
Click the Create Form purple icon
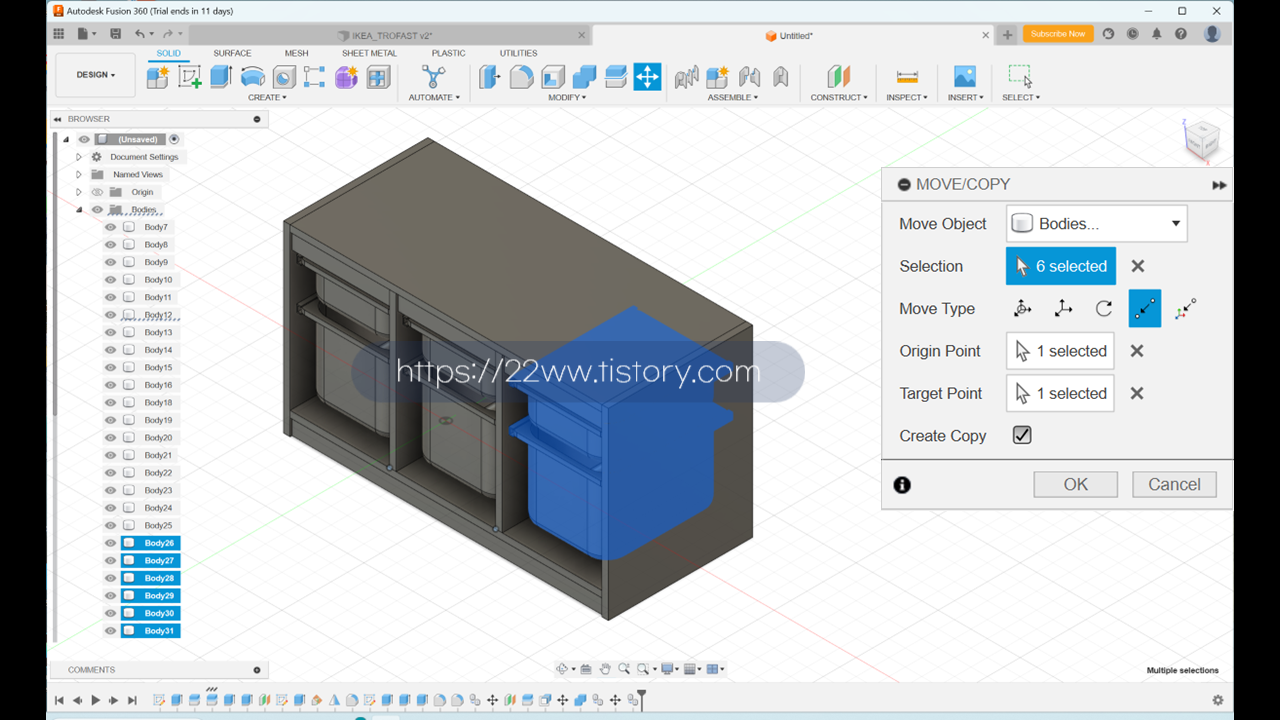pyautogui.click(x=346, y=77)
